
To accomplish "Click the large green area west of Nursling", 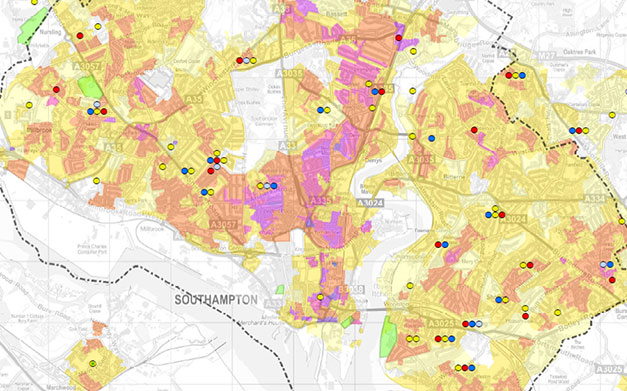I will coord(32,26).
